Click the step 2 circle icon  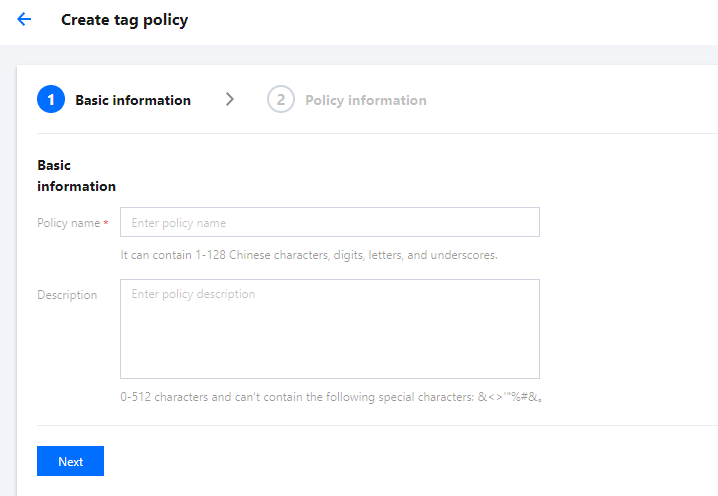click(281, 100)
